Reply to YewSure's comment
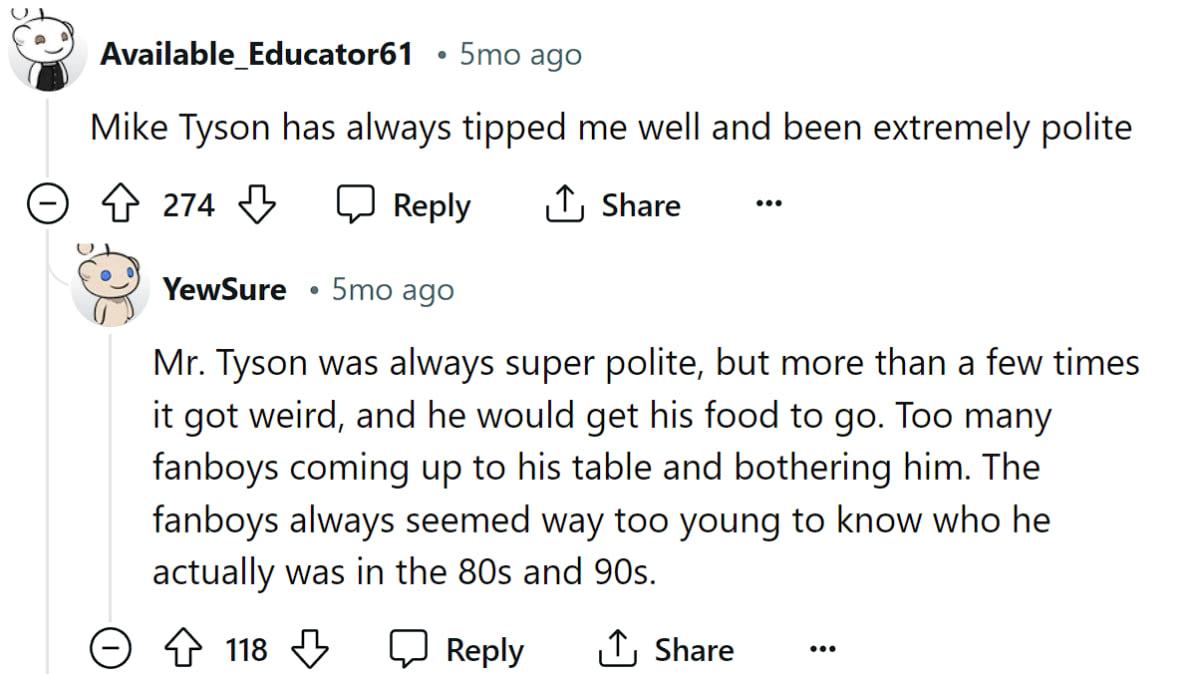1200x674 pixels. coord(457,650)
